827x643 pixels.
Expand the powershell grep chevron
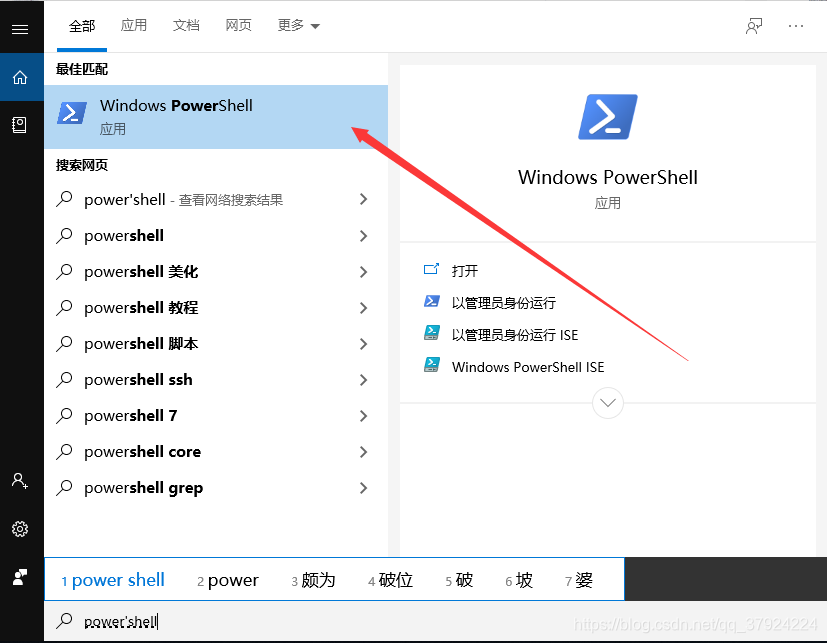(363, 488)
